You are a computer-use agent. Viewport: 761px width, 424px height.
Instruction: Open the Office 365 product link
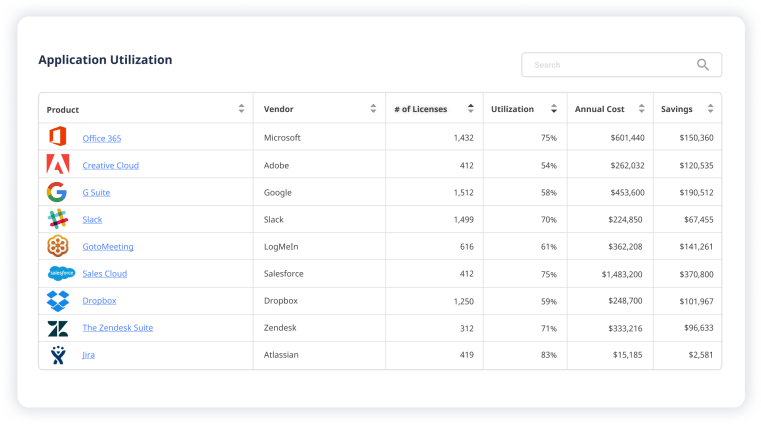click(x=102, y=138)
